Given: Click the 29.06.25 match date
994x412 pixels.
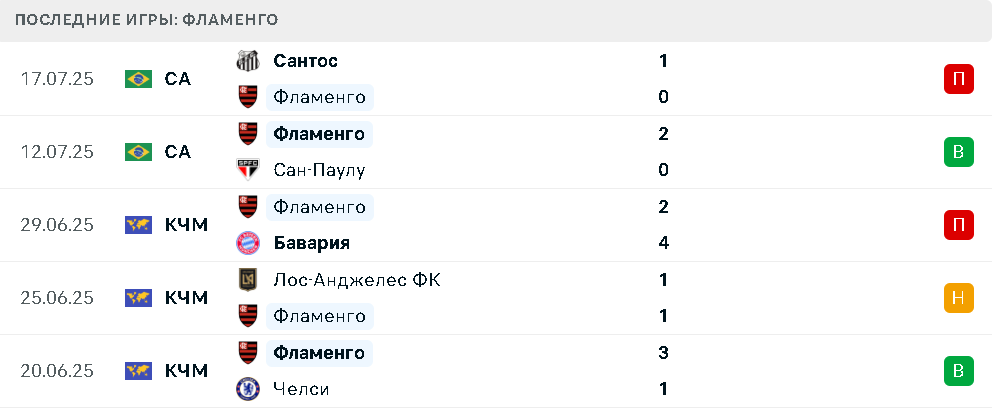Looking at the screenshot, I should tap(57, 225).
